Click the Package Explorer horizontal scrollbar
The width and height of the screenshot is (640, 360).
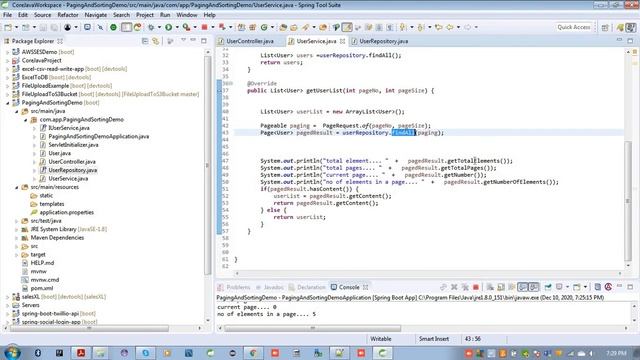click(x=89, y=328)
